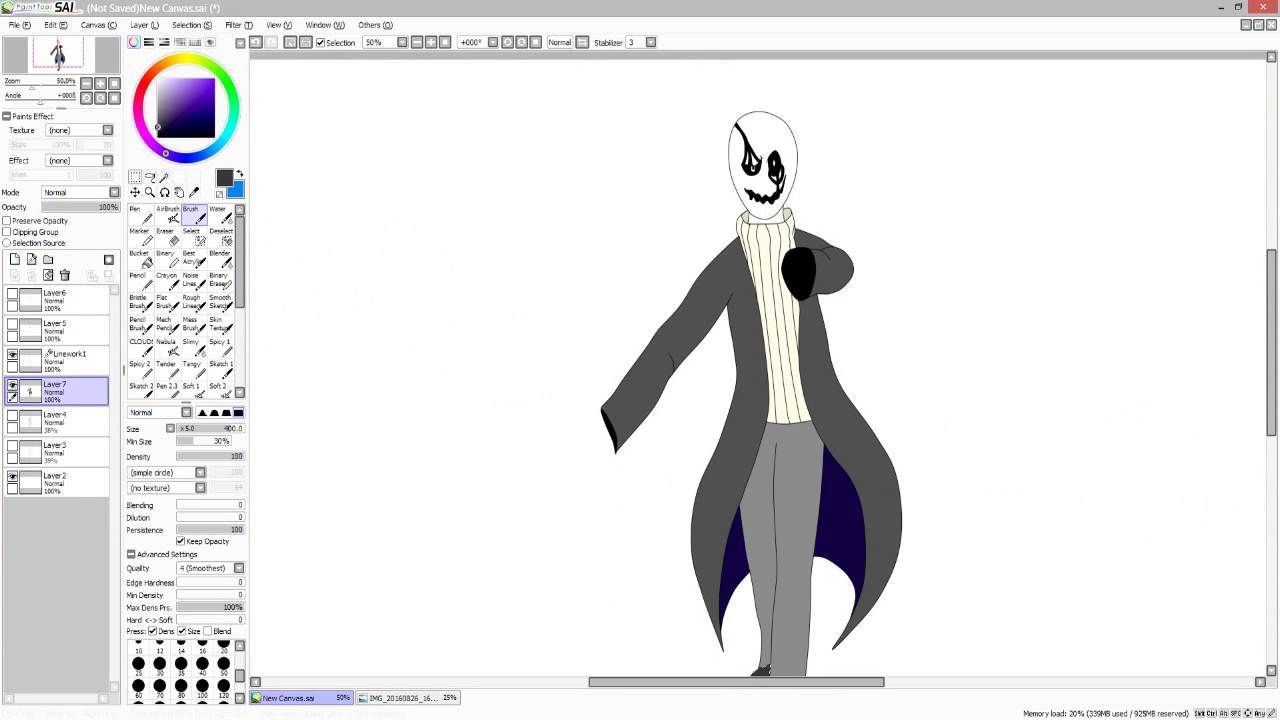This screenshot has height=720, width=1280.
Task: Select the Eraser tool
Action: tap(167, 237)
